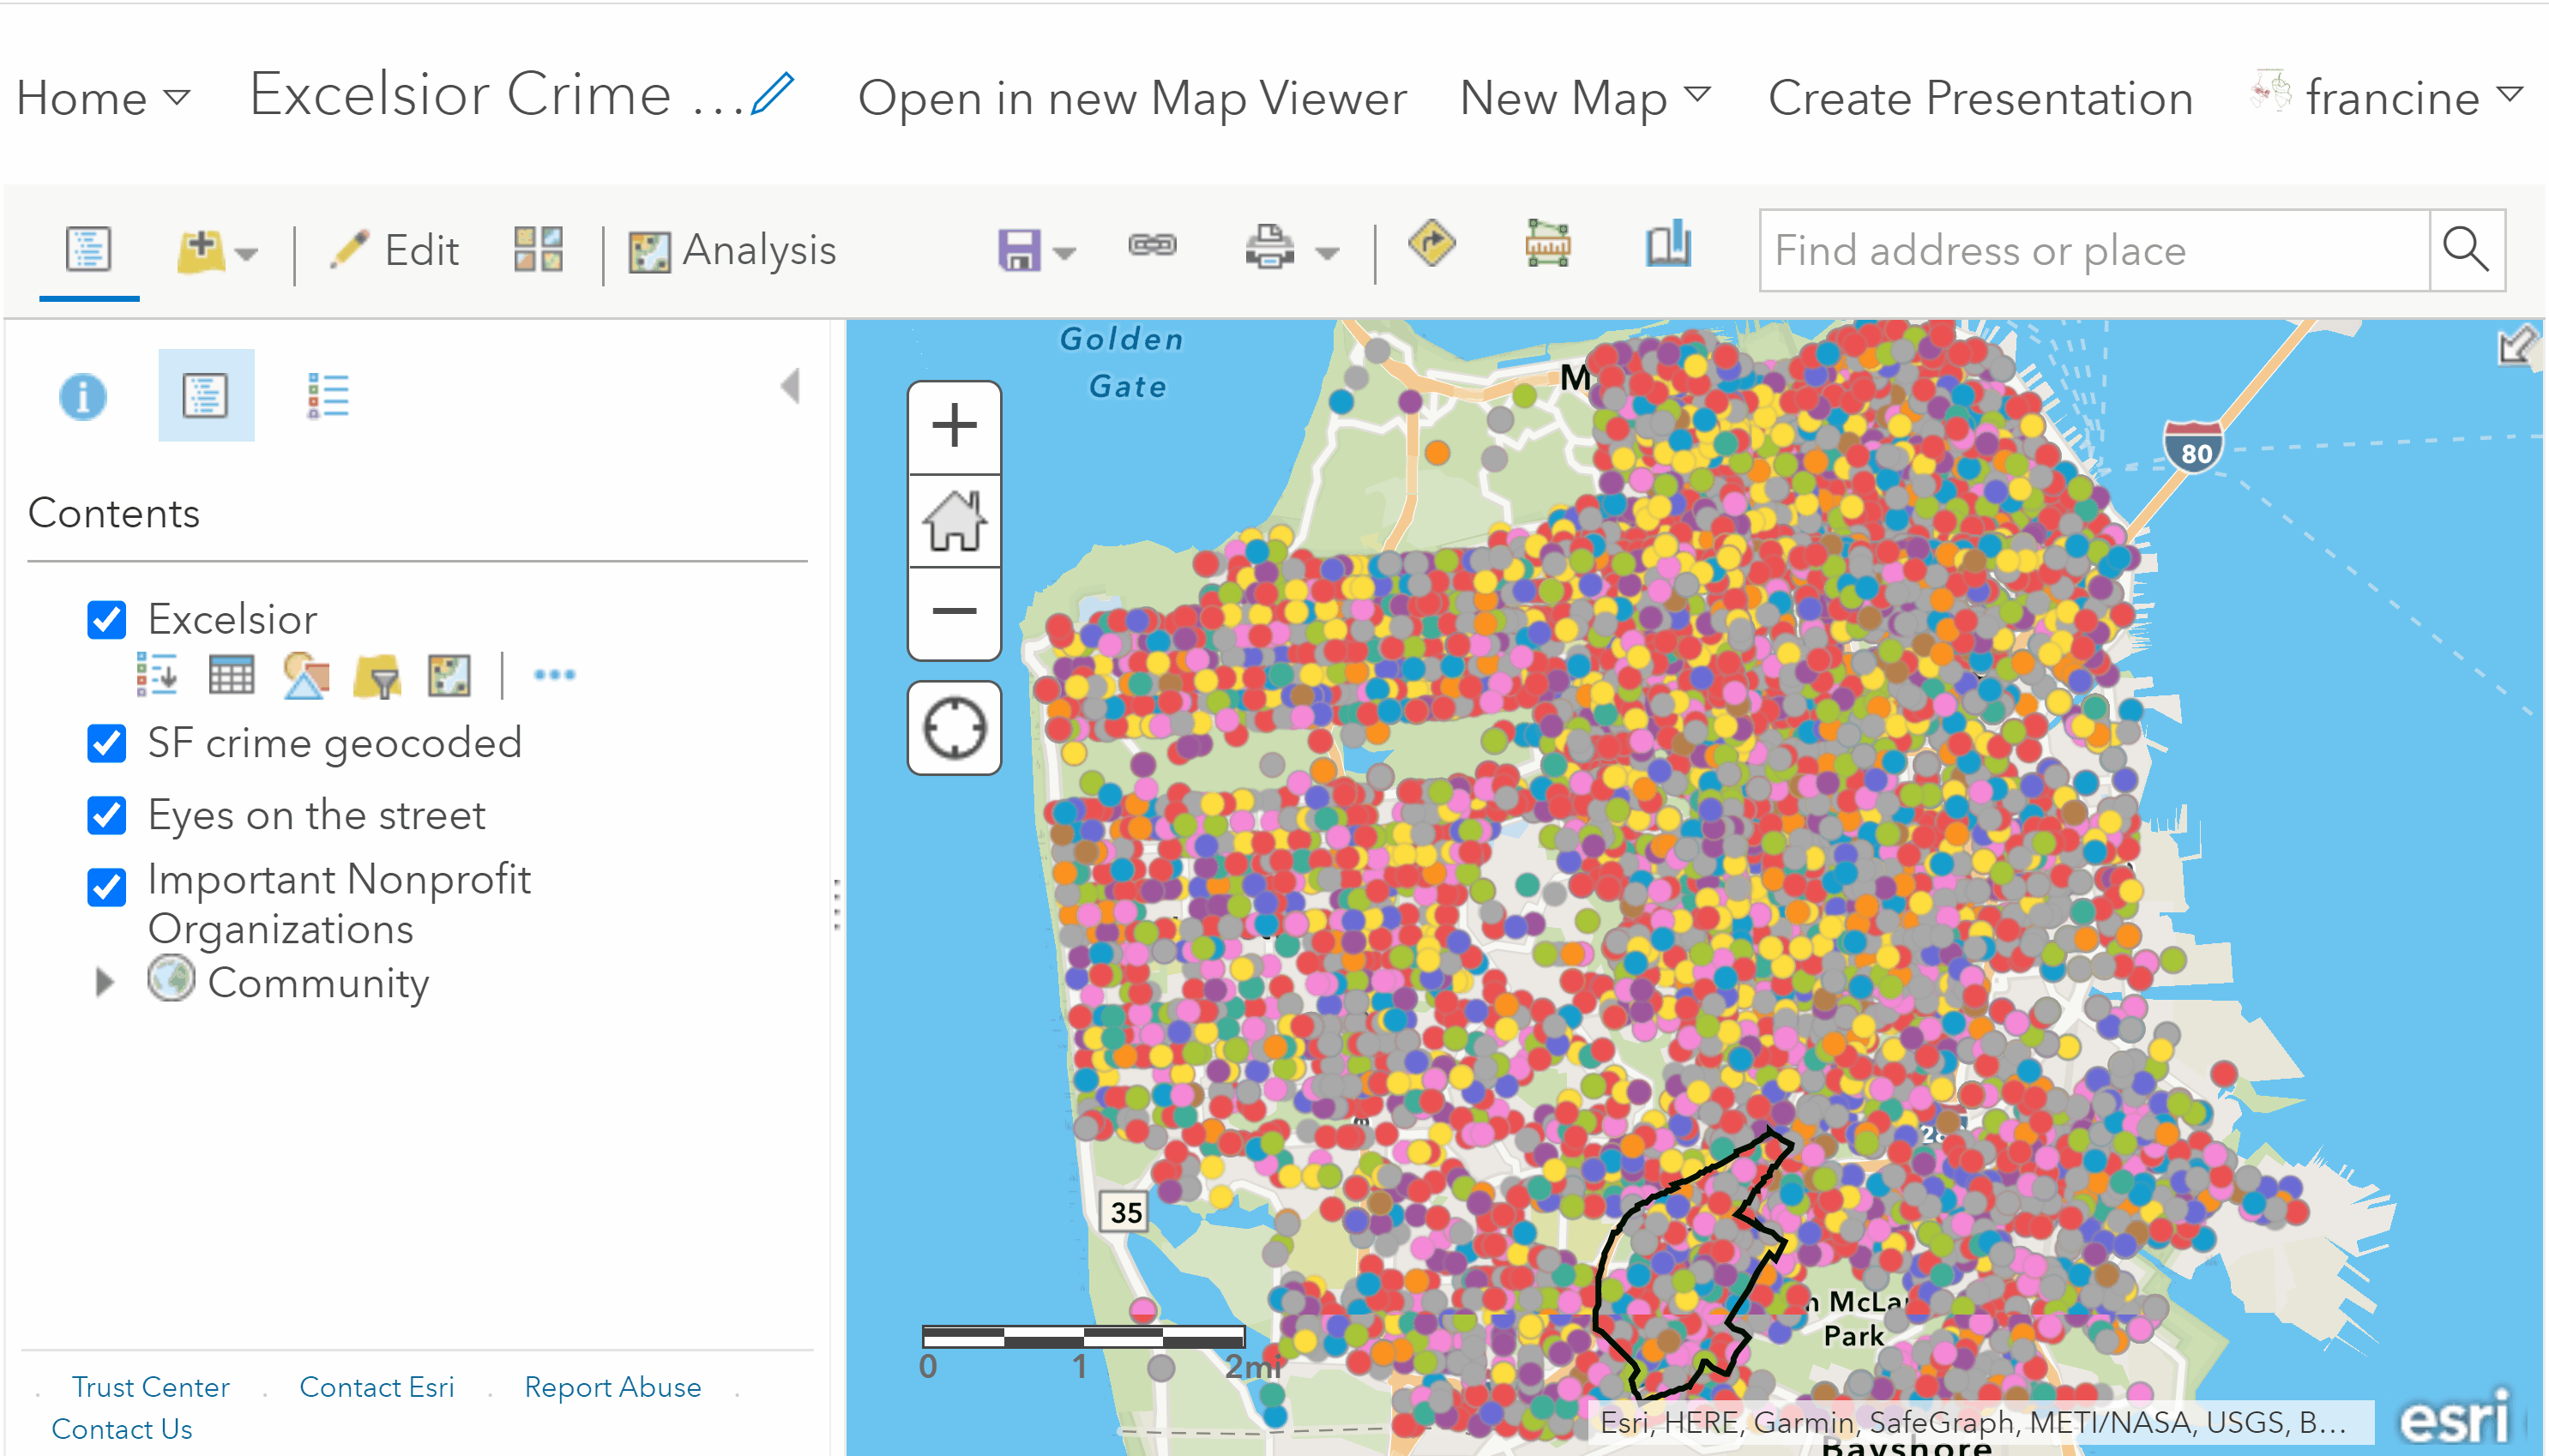Click the Basemap gallery icon
The width and height of the screenshot is (2549, 1456).
(538, 249)
